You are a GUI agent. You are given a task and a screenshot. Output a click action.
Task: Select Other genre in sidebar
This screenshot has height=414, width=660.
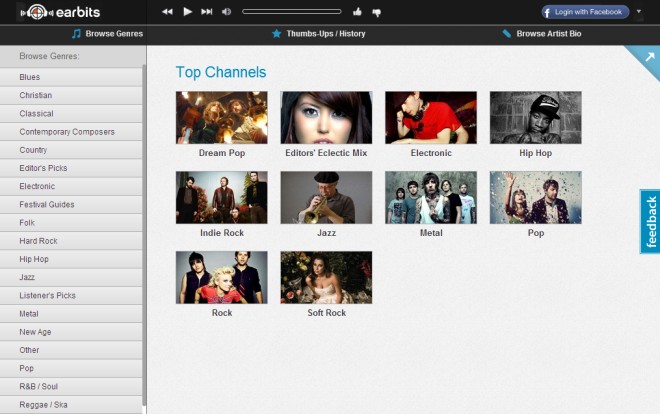pos(71,350)
